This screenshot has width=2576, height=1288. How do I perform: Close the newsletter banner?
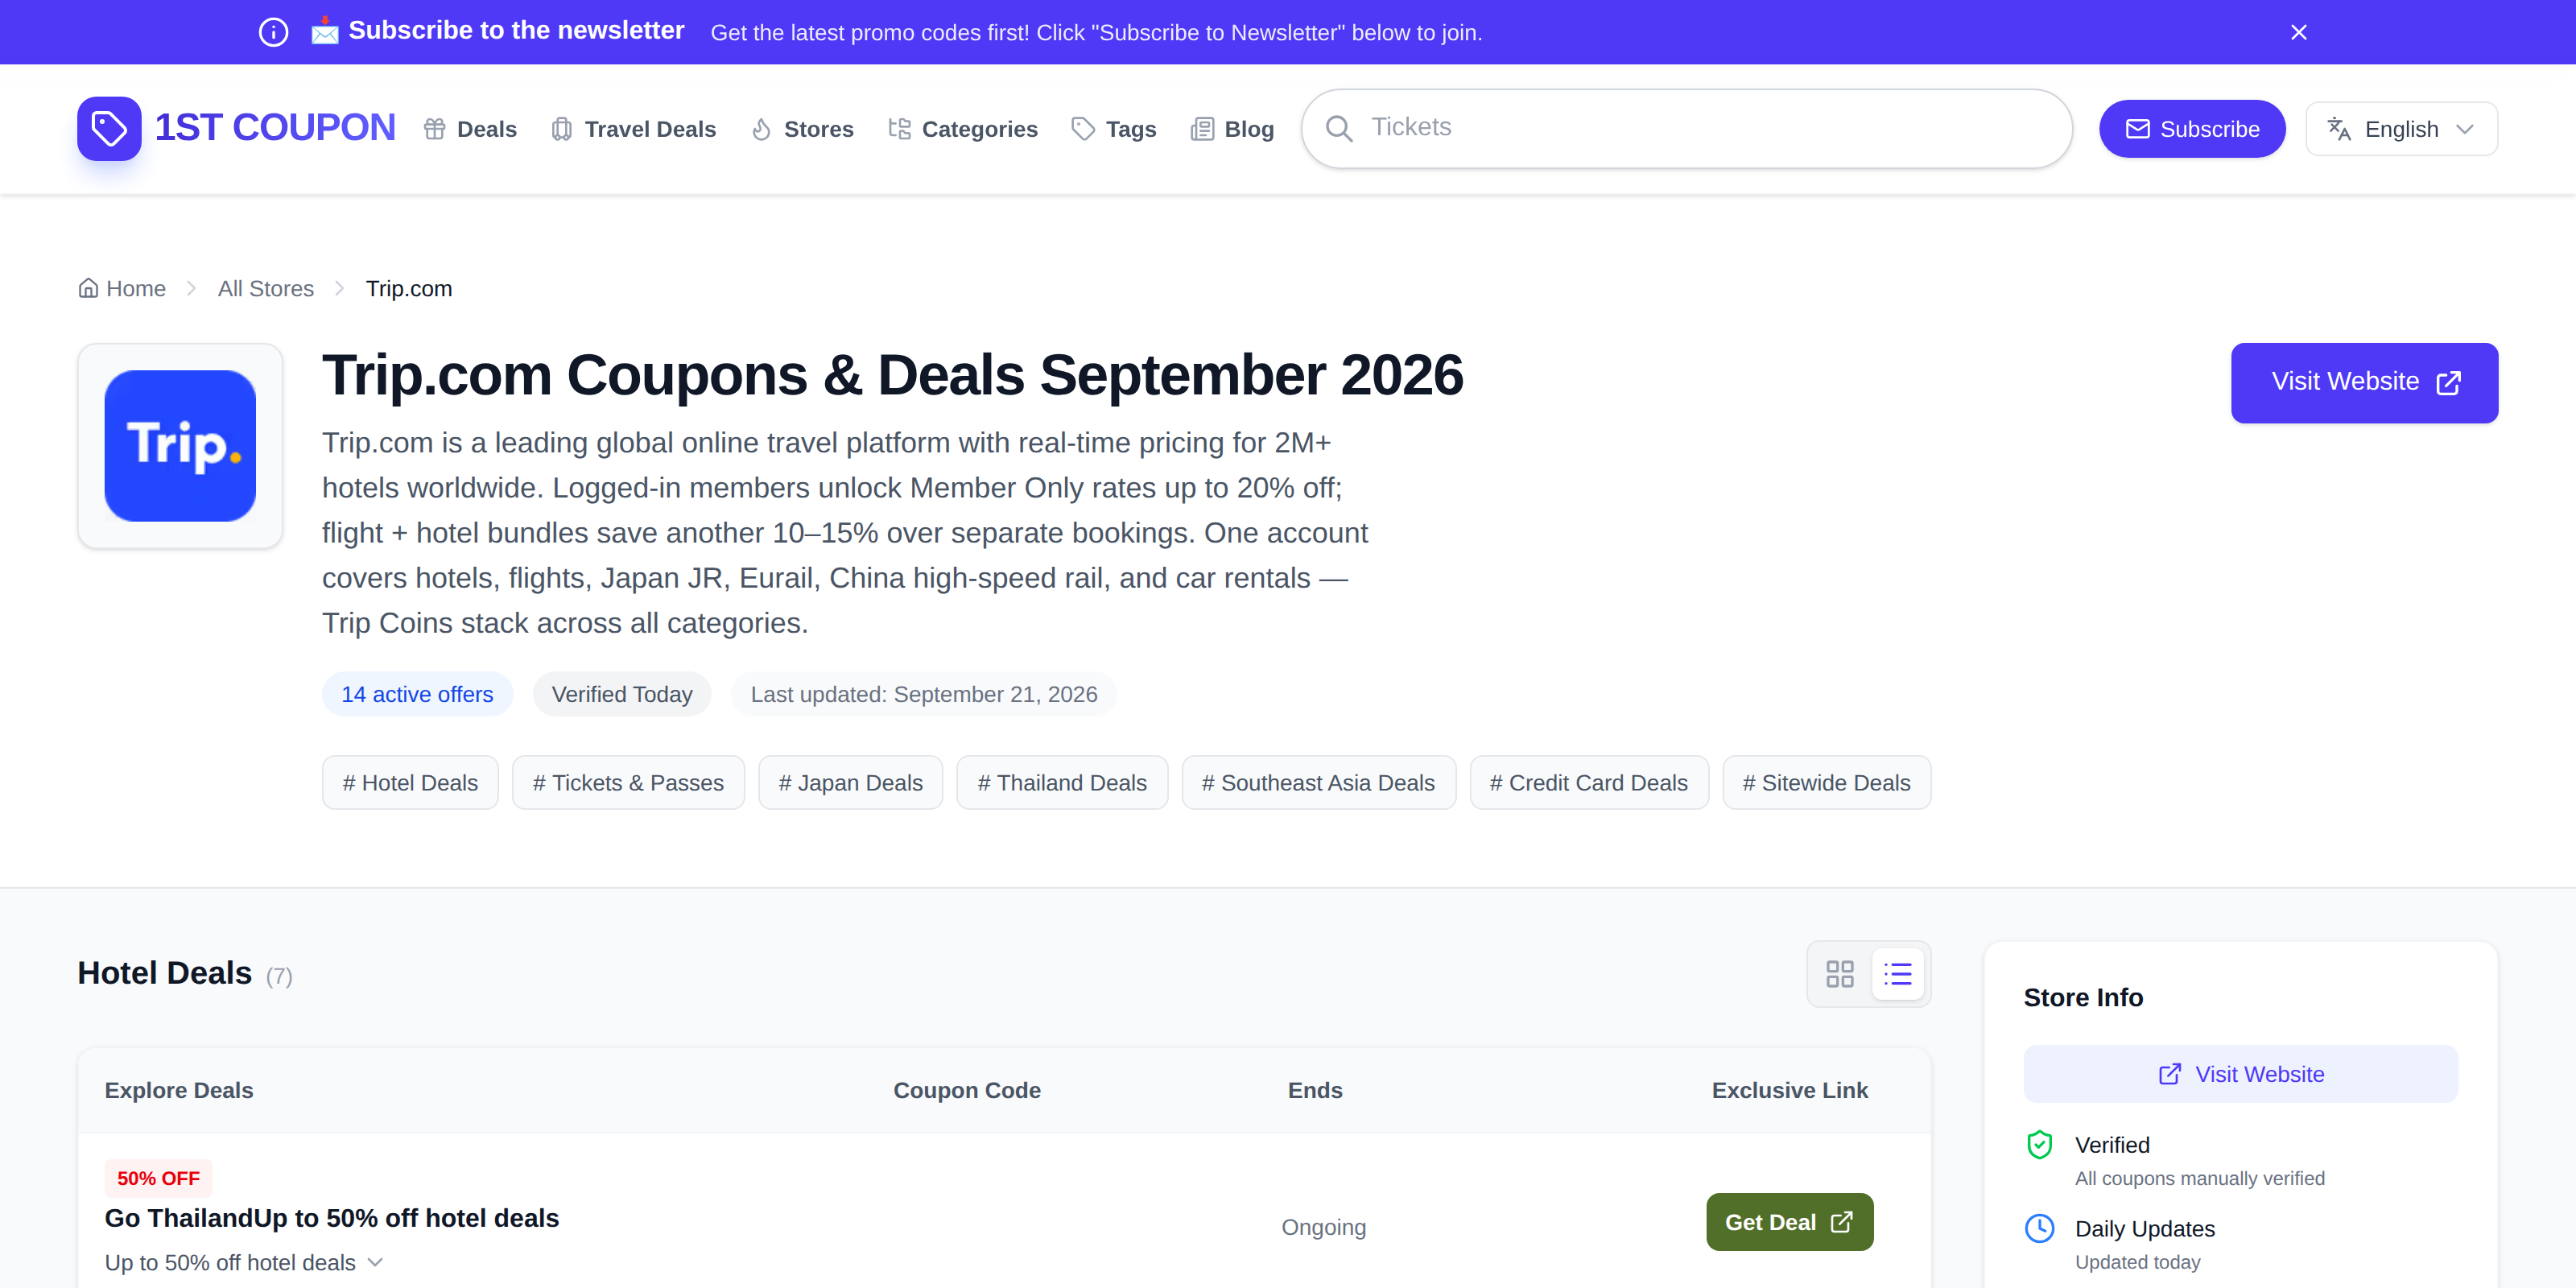click(2299, 32)
